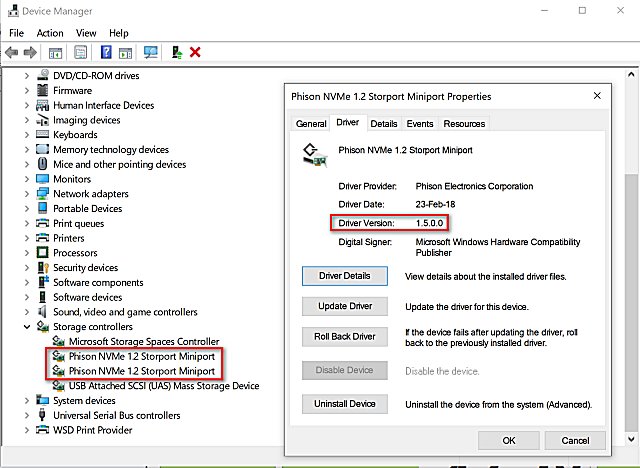The height and width of the screenshot is (468, 640).
Task: Go forward using the toolbar Forward arrow
Action: point(30,52)
